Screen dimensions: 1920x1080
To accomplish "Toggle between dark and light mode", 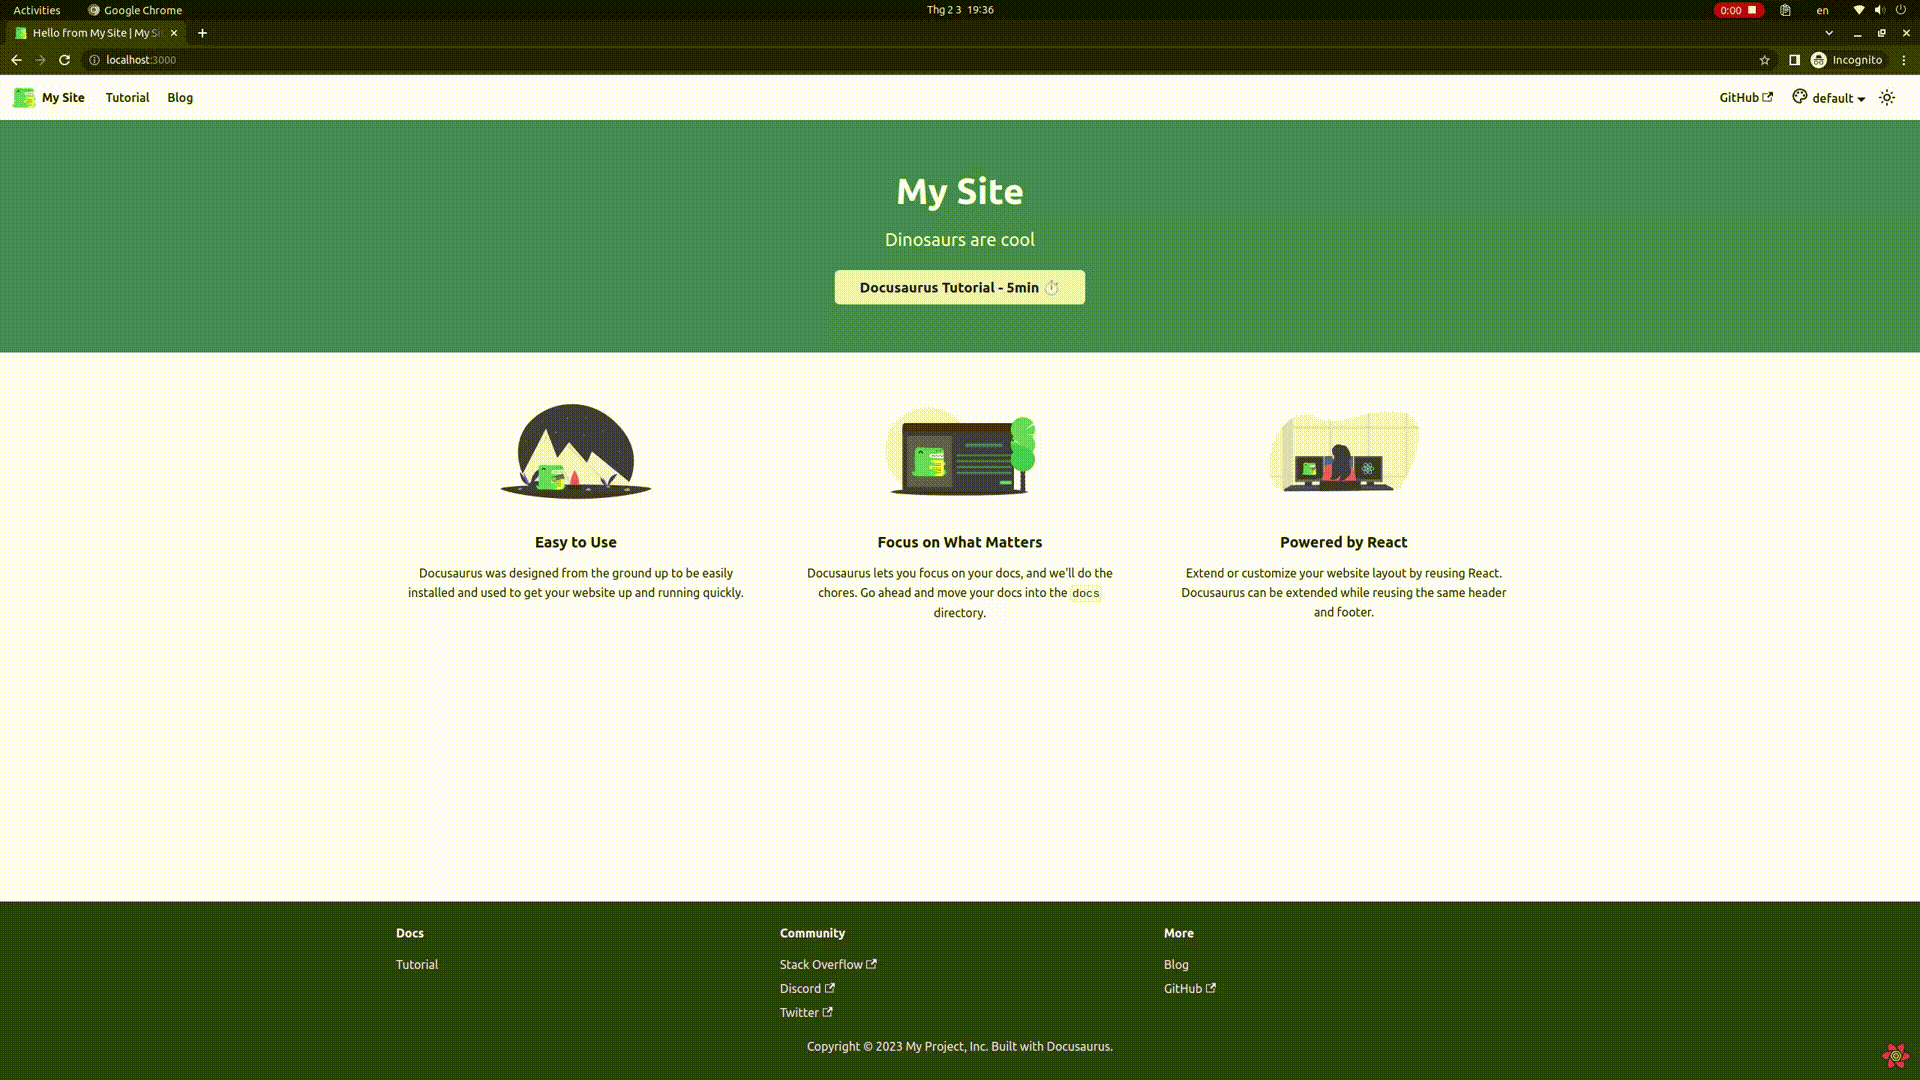I will [1886, 97].
